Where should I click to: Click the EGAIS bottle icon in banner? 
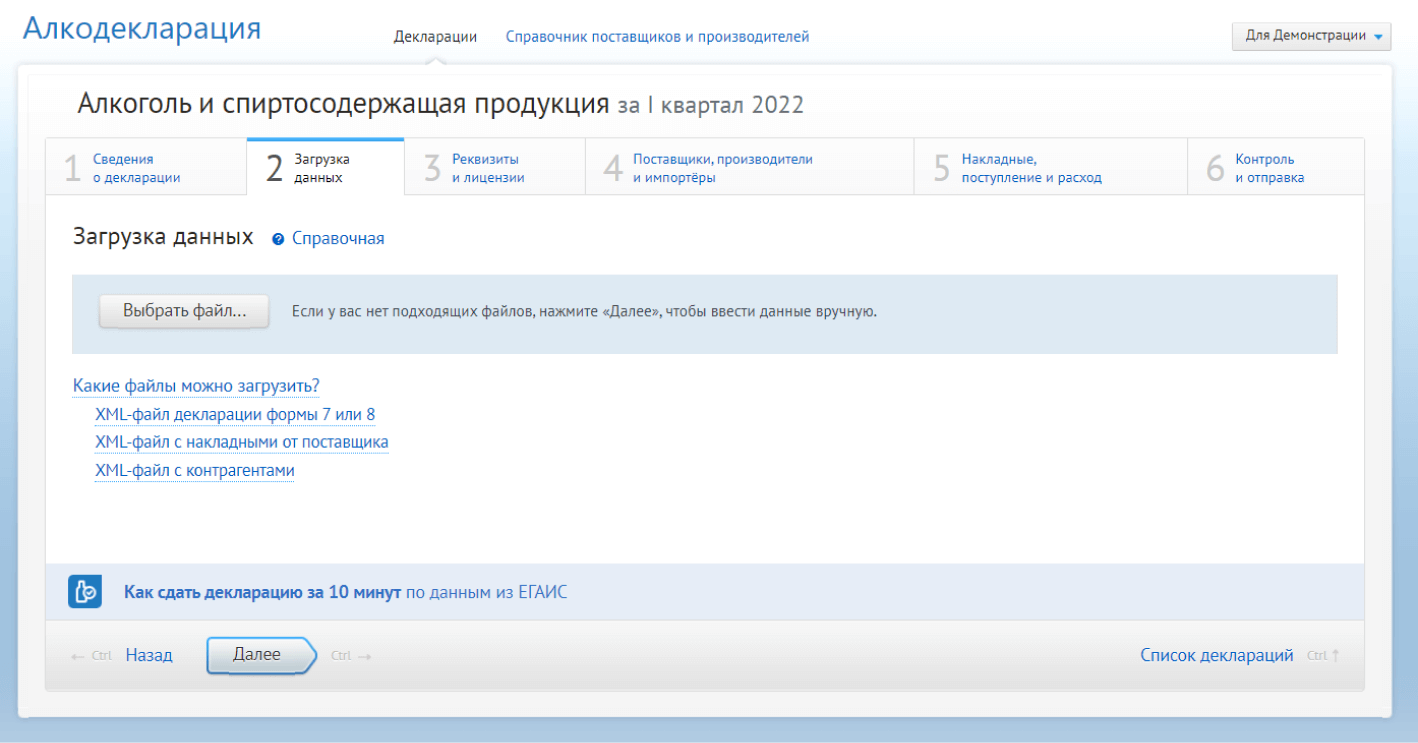pyautogui.click(x=85, y=592)
